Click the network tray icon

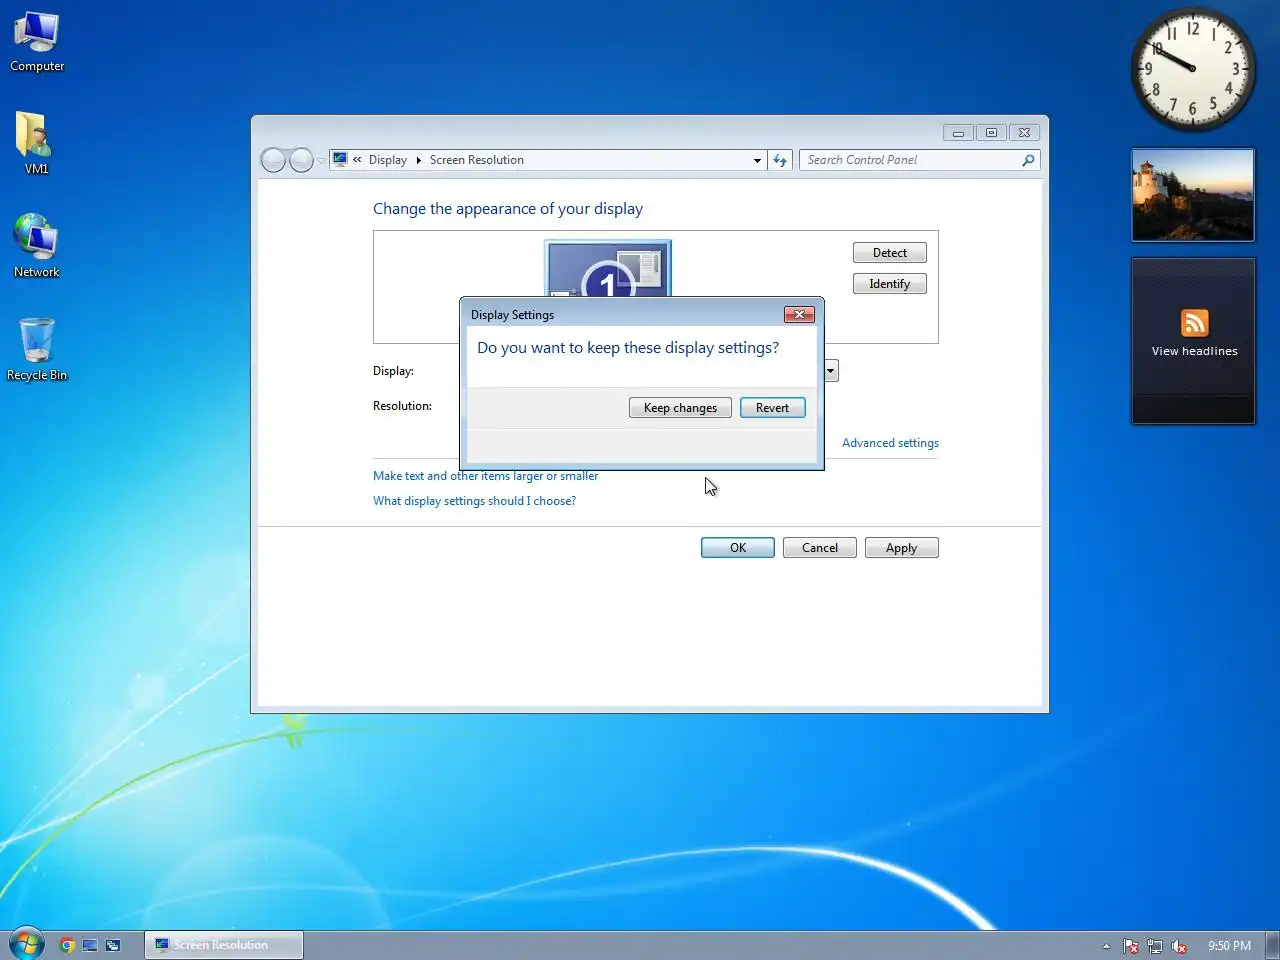pos(1155,946)
